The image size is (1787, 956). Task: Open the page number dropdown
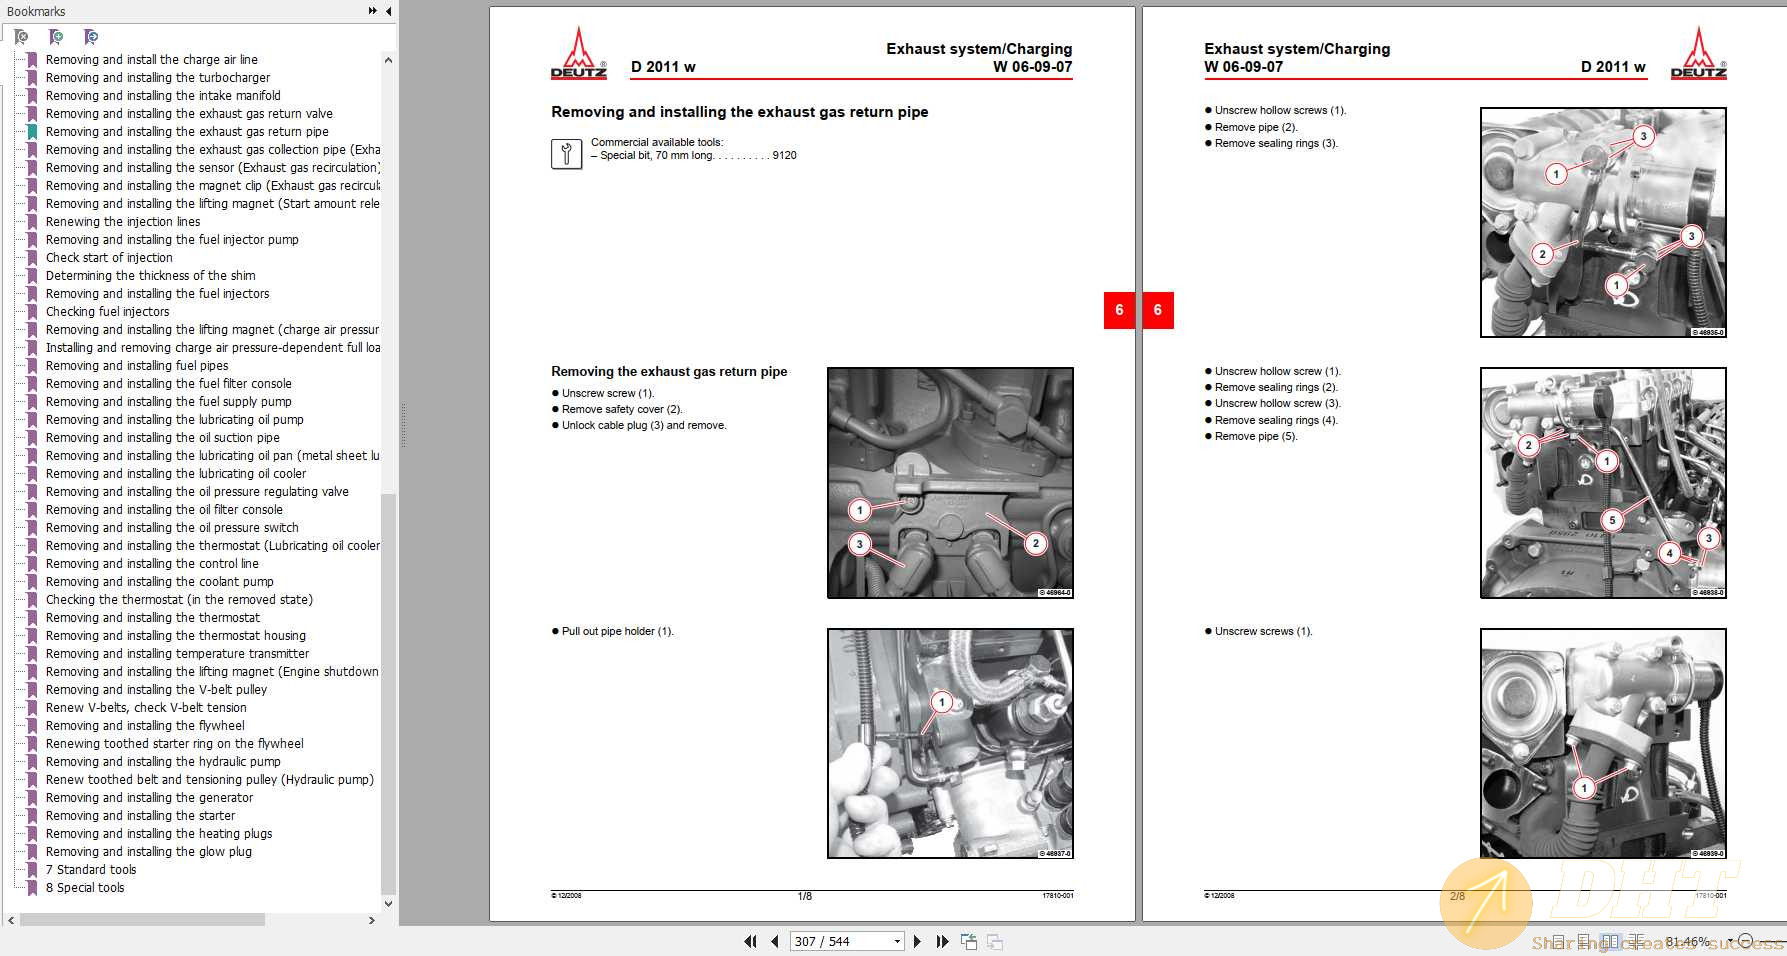(897, 941)
